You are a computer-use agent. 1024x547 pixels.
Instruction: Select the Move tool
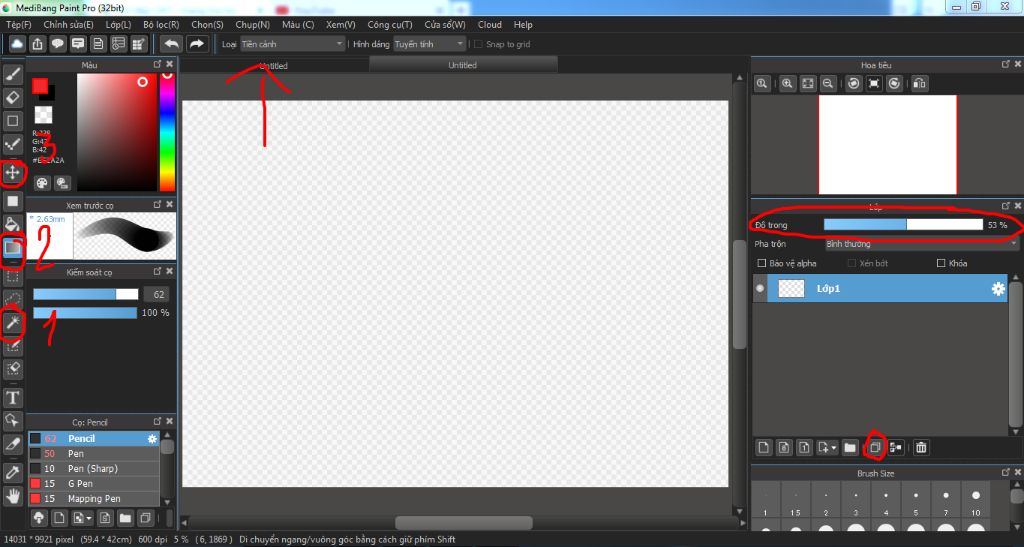[13, 173]
